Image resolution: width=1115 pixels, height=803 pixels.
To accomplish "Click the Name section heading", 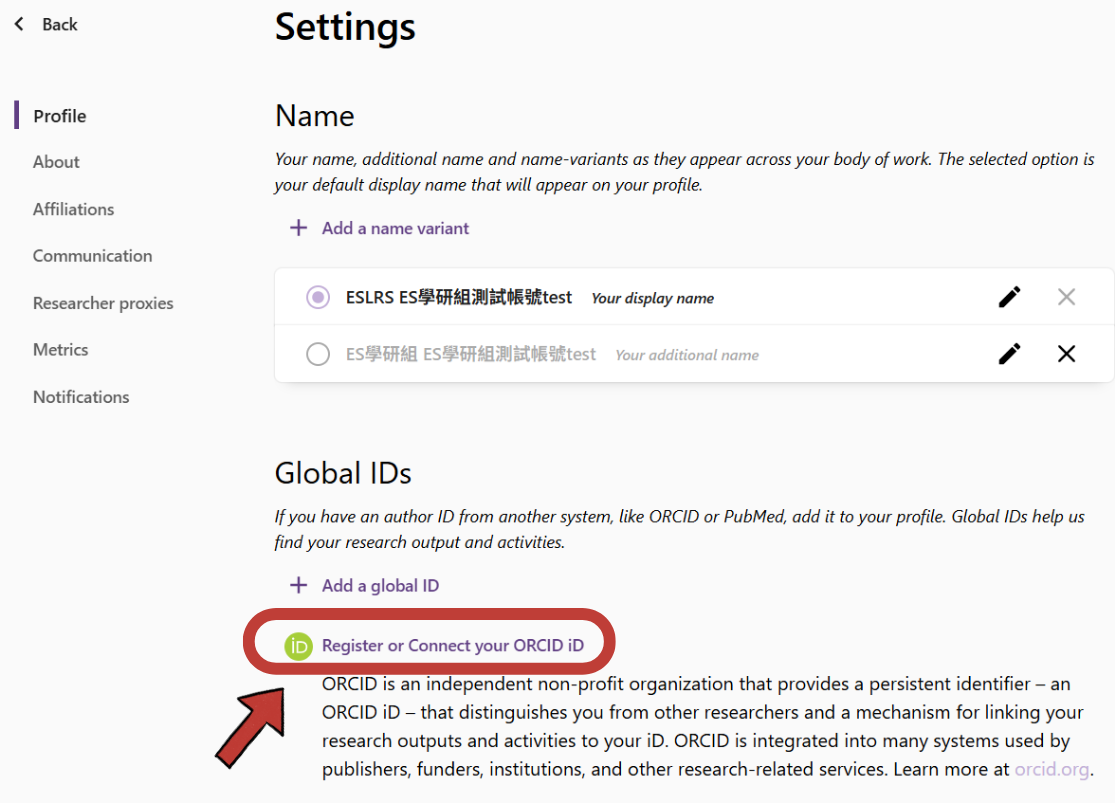I will click(x=315, y=116).
